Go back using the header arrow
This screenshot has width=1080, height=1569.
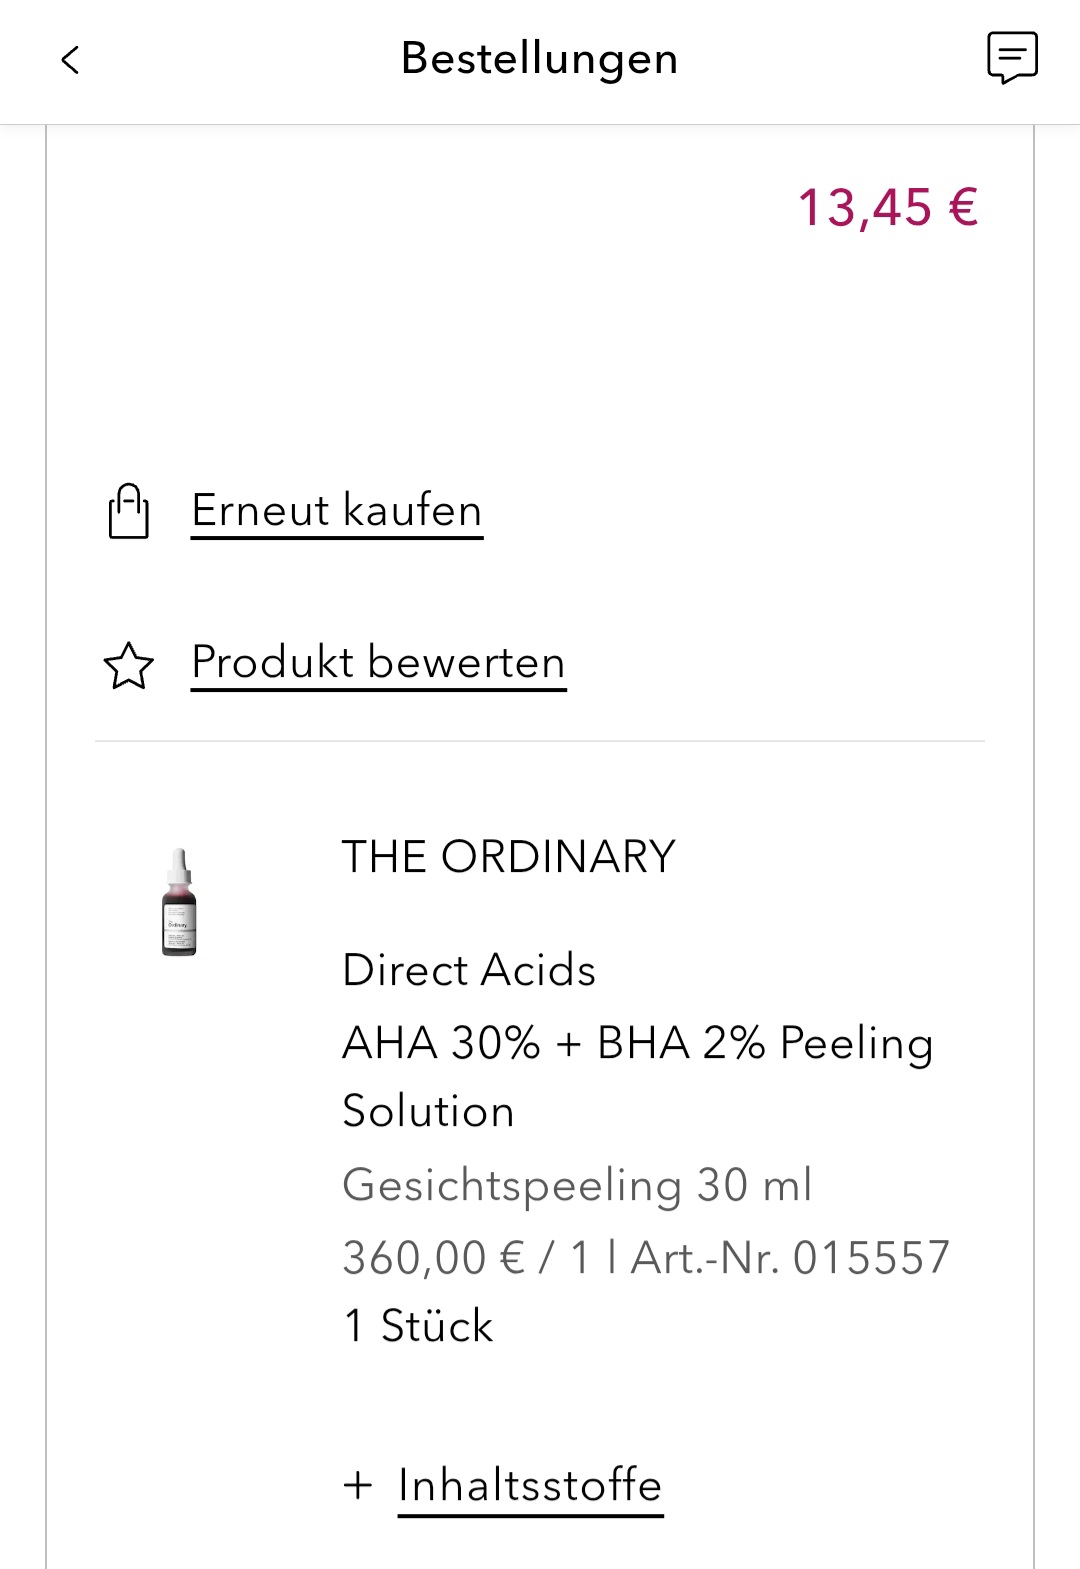click(x=70, y=60)
